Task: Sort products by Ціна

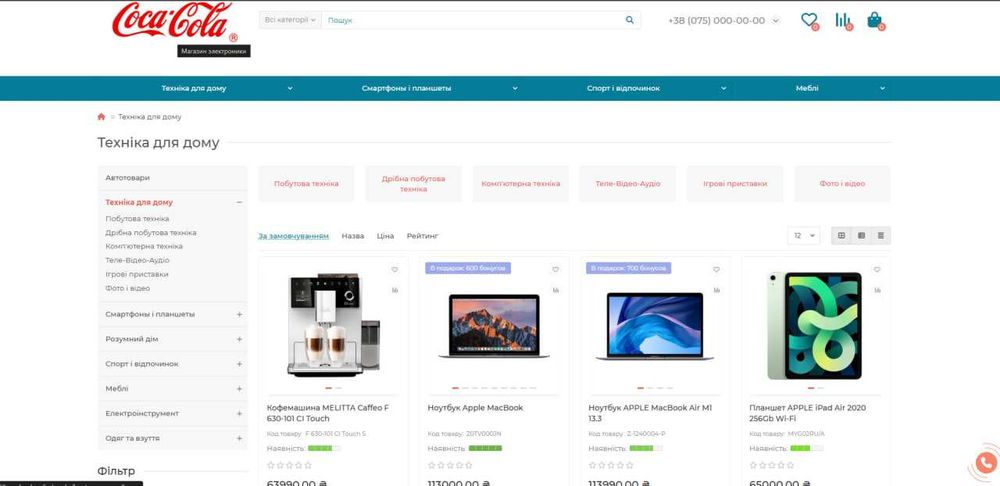Action: point(385,236)
